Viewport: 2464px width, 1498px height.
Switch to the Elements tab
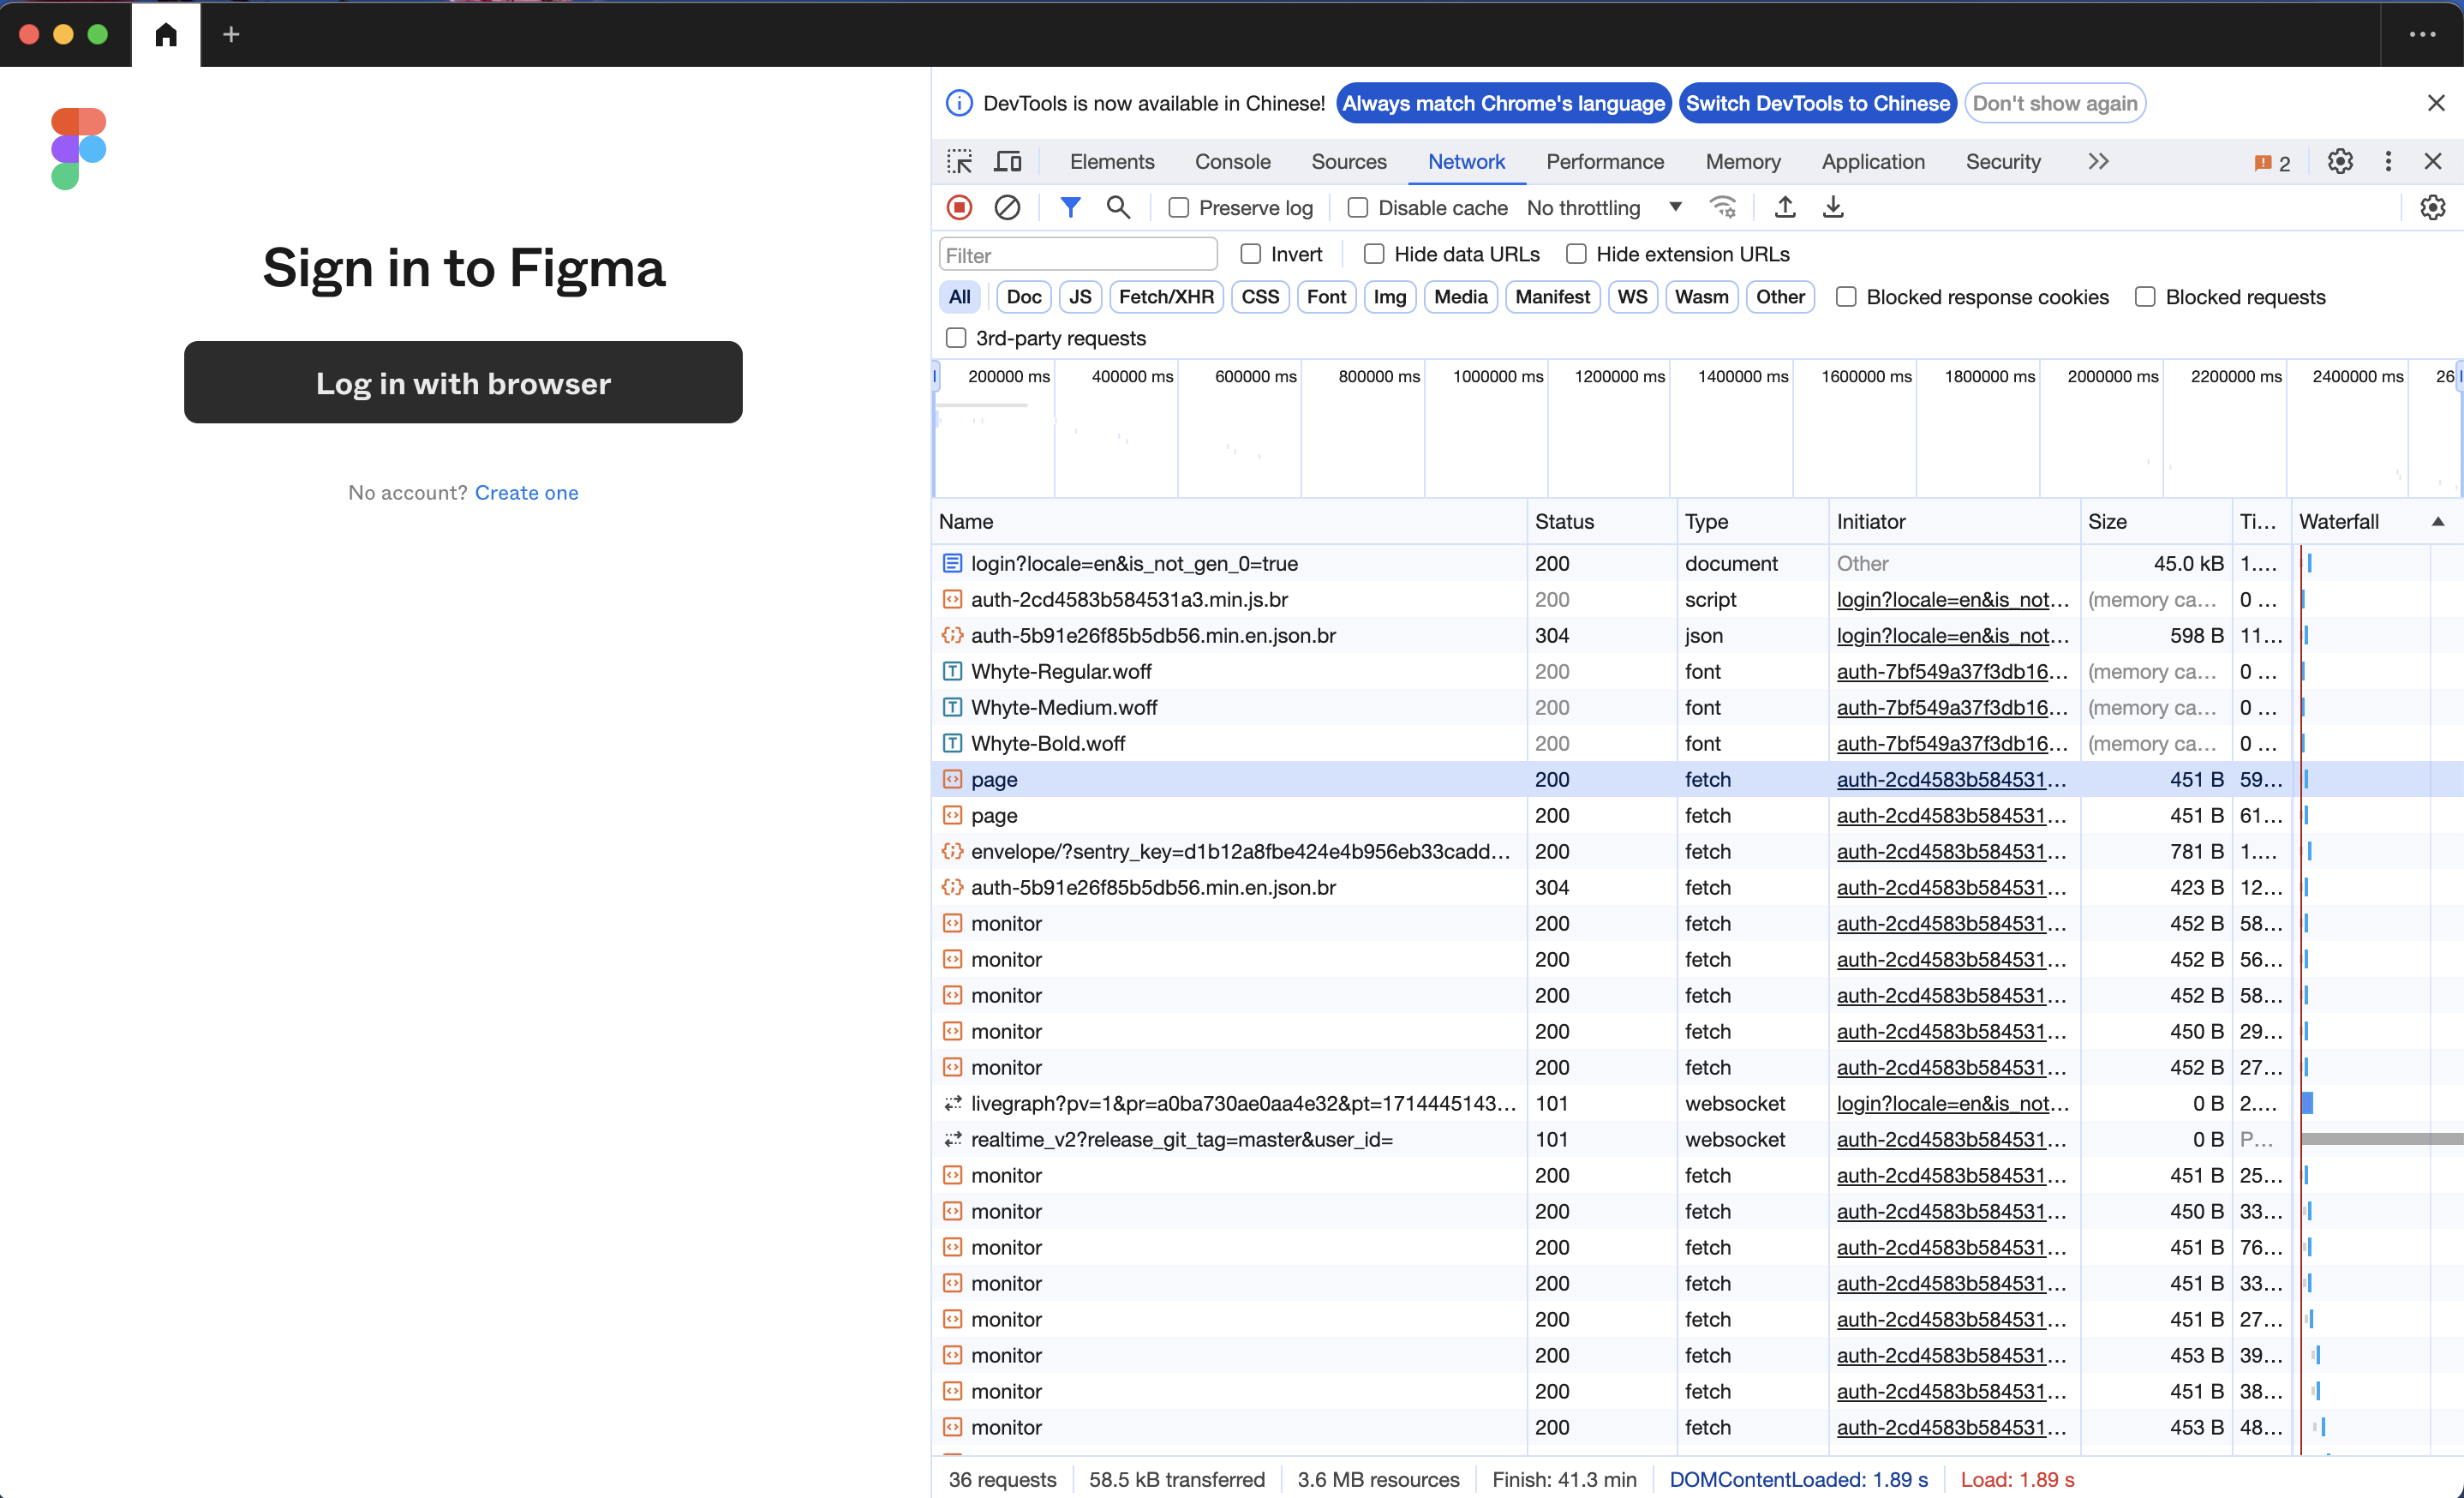[1111, 162]
